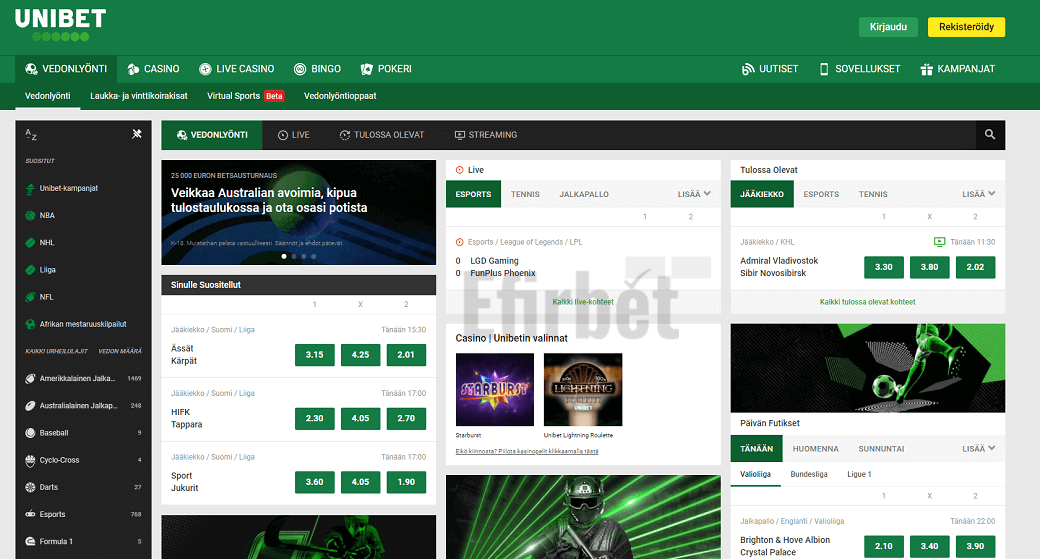Click the pin icon in sidebar

coord(137,134)
